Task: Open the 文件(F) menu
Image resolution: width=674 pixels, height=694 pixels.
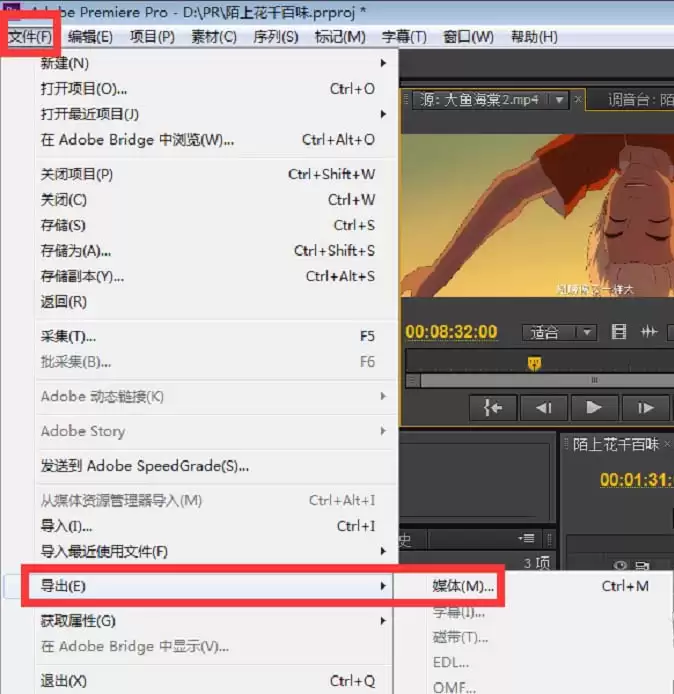Action: (30, 37)
